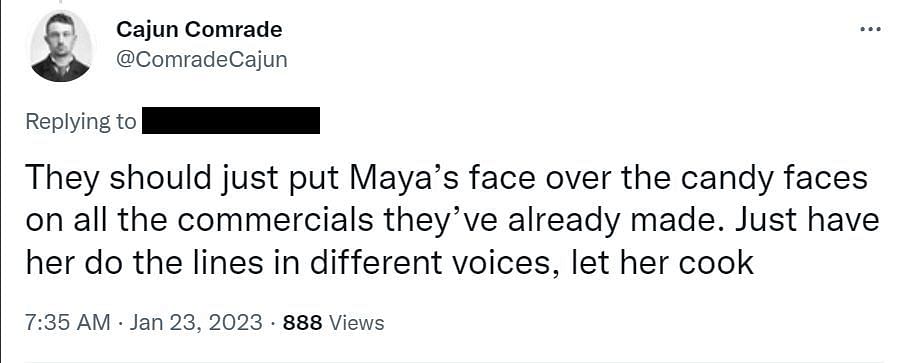This screenshot has height=363, width=908.
Task: Open the 888 Views analytics count
Action: point(333,322)
